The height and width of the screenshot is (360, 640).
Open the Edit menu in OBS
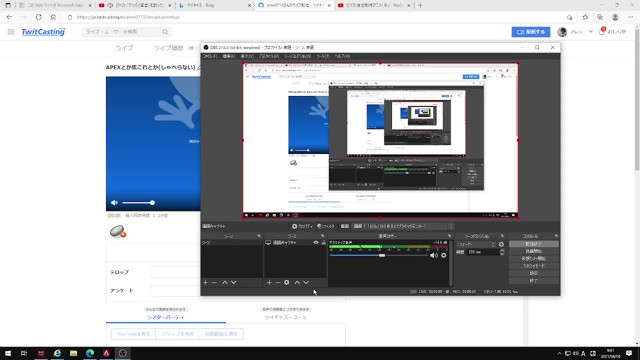(229, 56)
